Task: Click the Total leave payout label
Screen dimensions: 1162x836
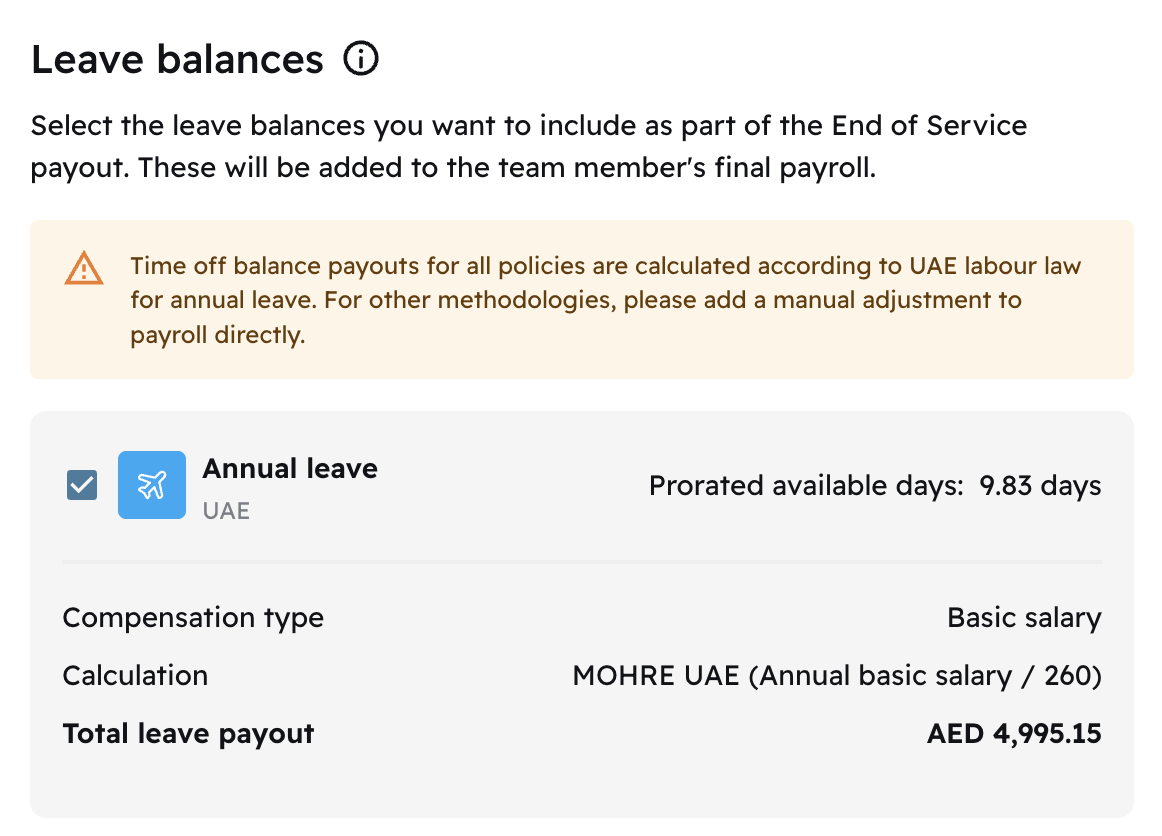Action: (x=188, y=734)
